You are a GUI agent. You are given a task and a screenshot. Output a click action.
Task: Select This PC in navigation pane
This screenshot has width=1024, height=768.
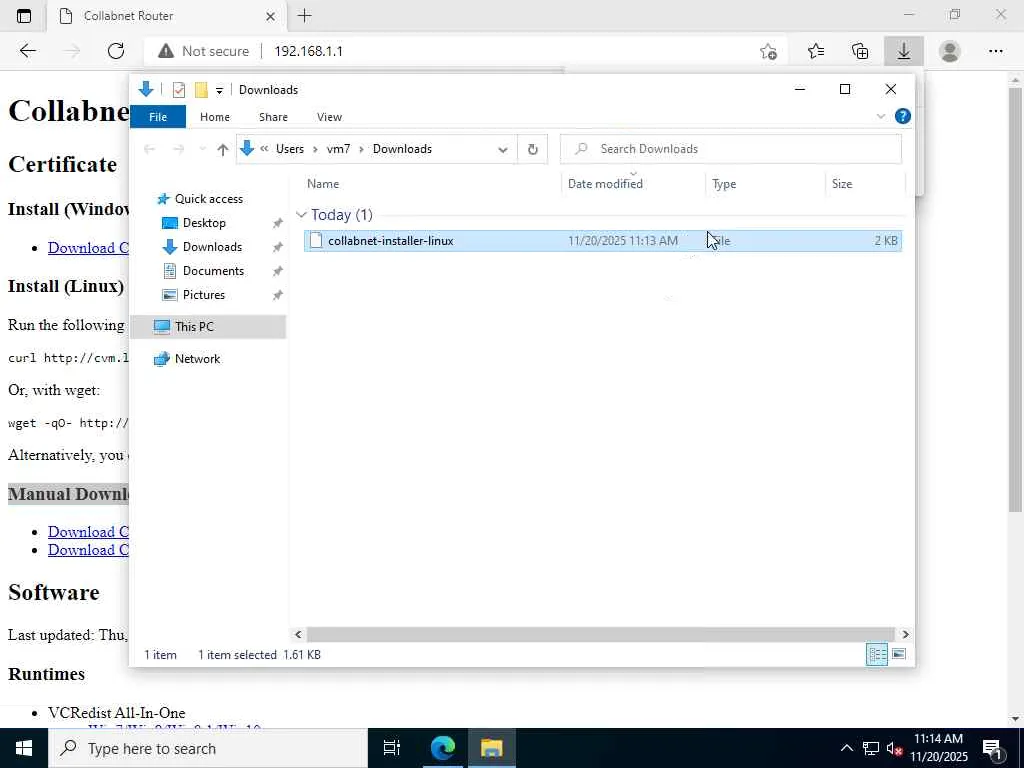pos(208,327)
